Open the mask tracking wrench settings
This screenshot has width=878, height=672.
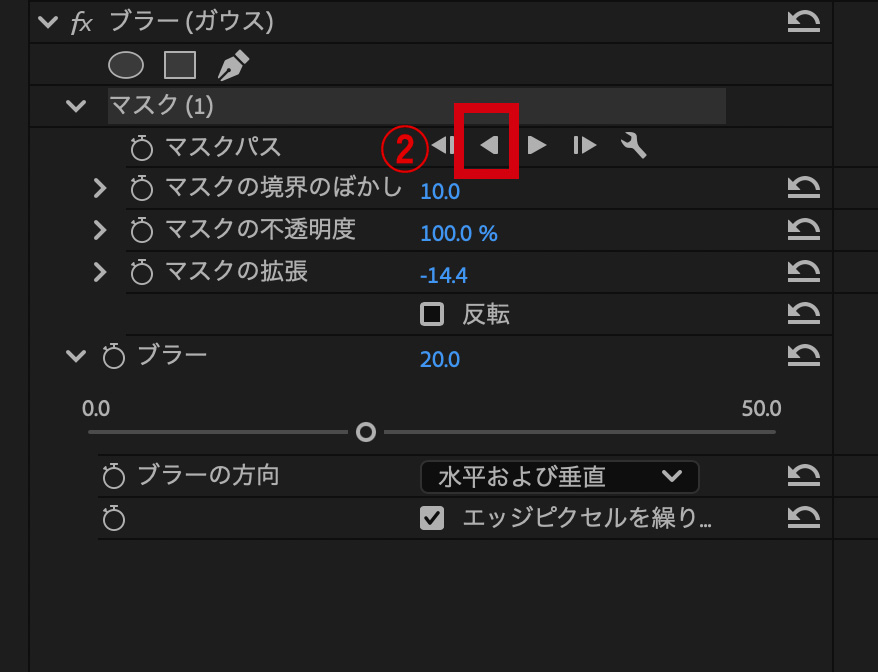(x=633, y=146)
